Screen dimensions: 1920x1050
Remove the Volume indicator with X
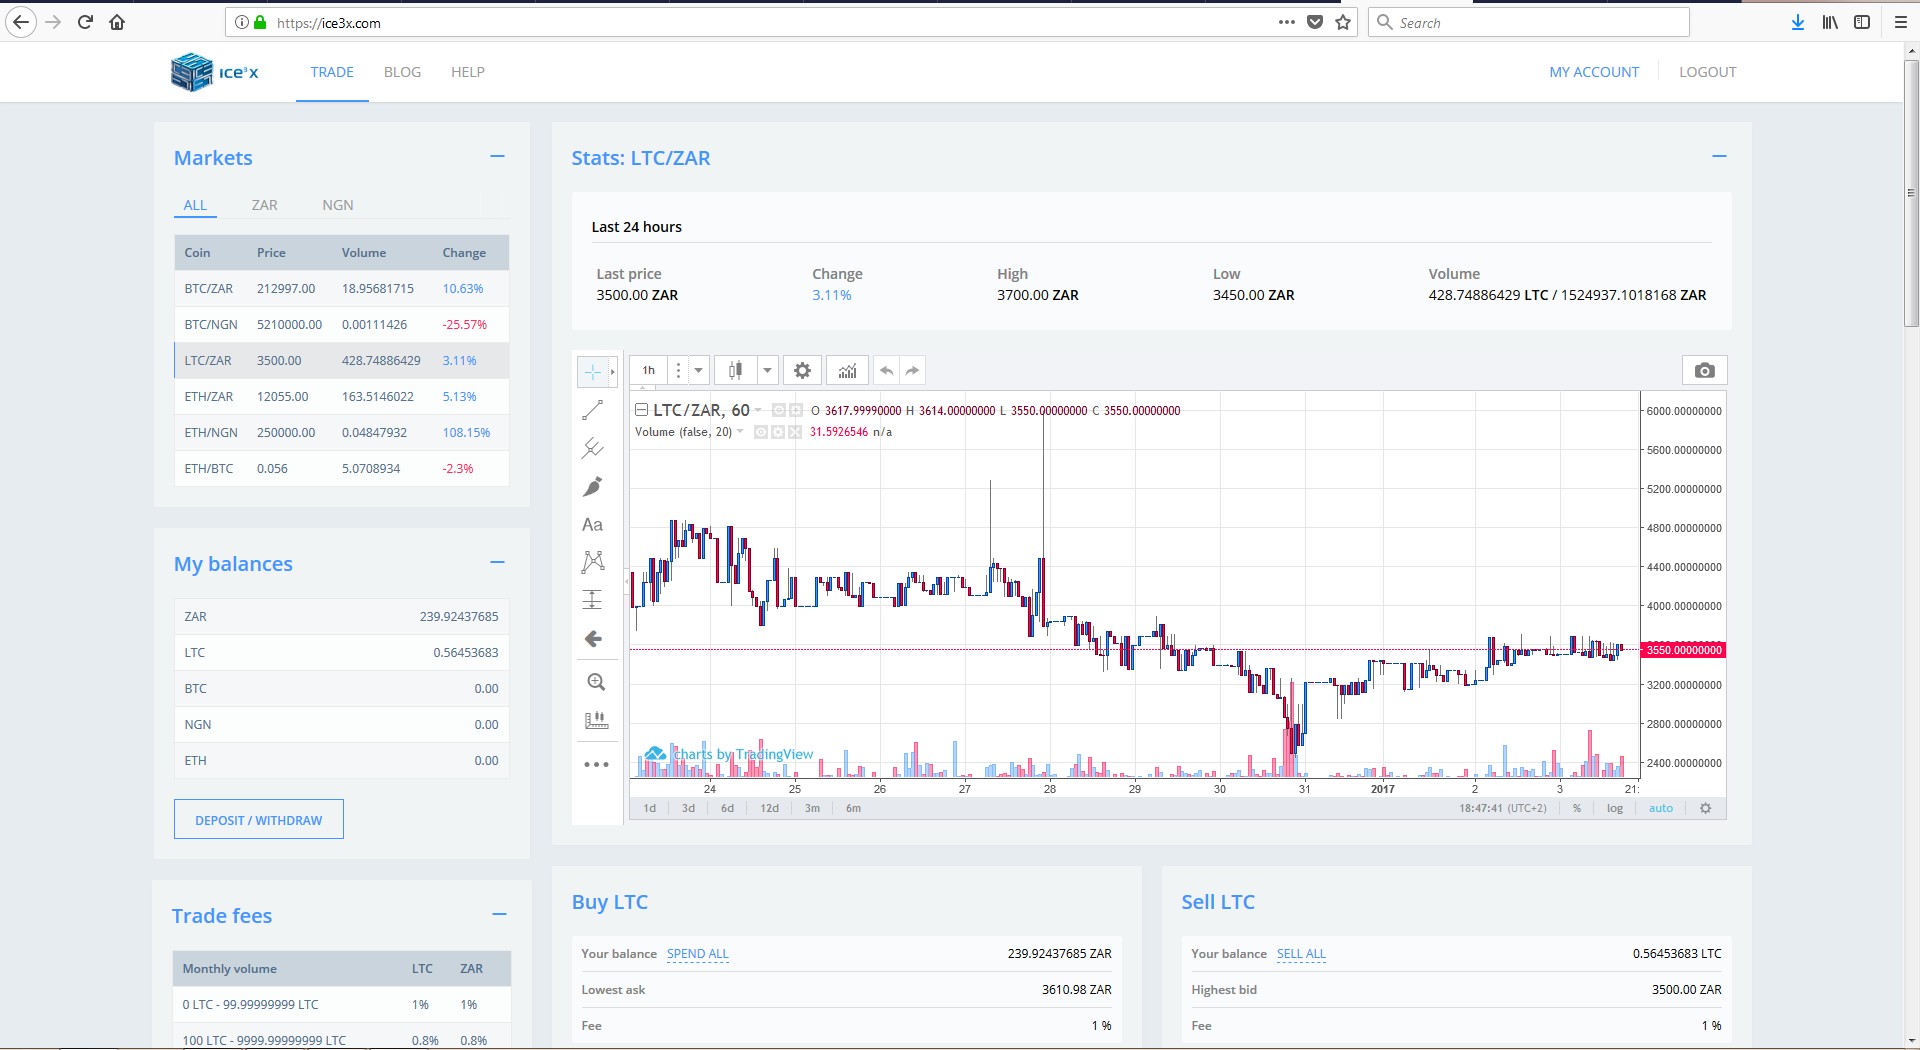(x=795, y=432)
